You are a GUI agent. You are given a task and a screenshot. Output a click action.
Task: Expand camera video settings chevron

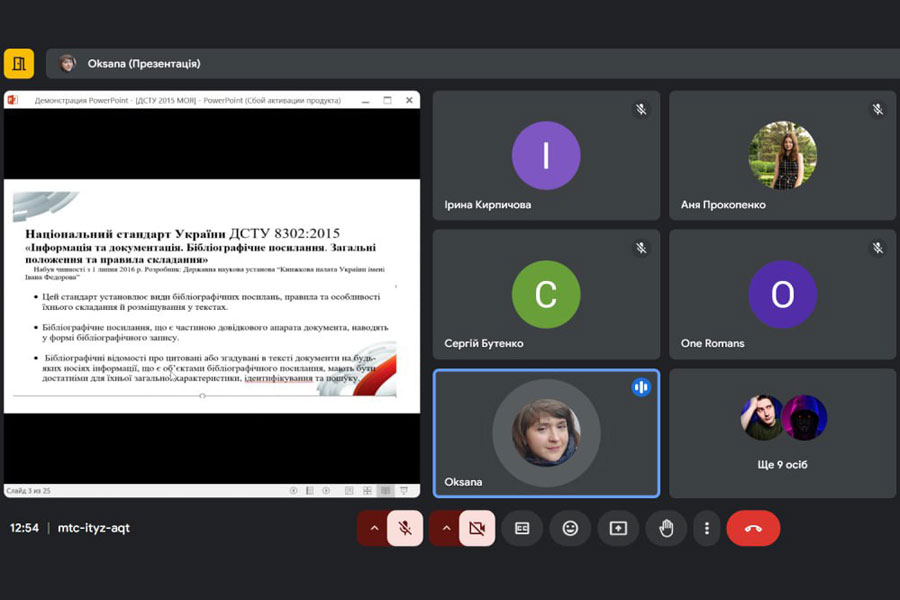pos(446,528)
